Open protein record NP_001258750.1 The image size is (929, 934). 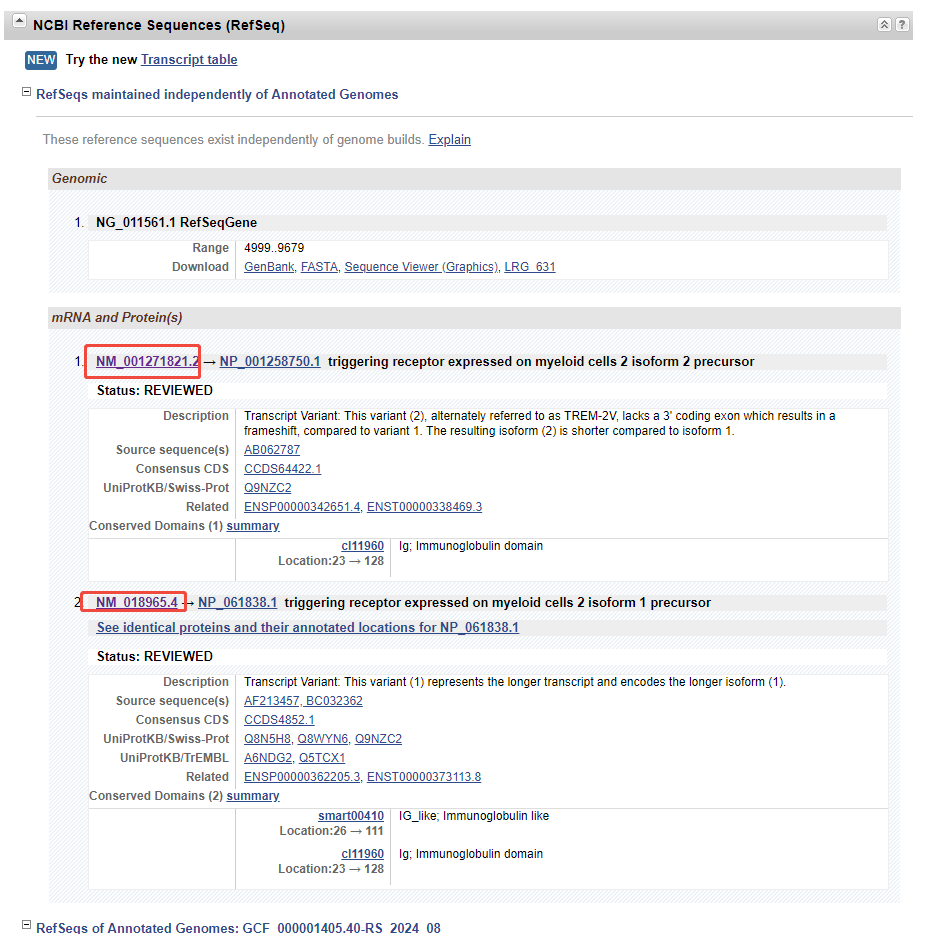270,361
